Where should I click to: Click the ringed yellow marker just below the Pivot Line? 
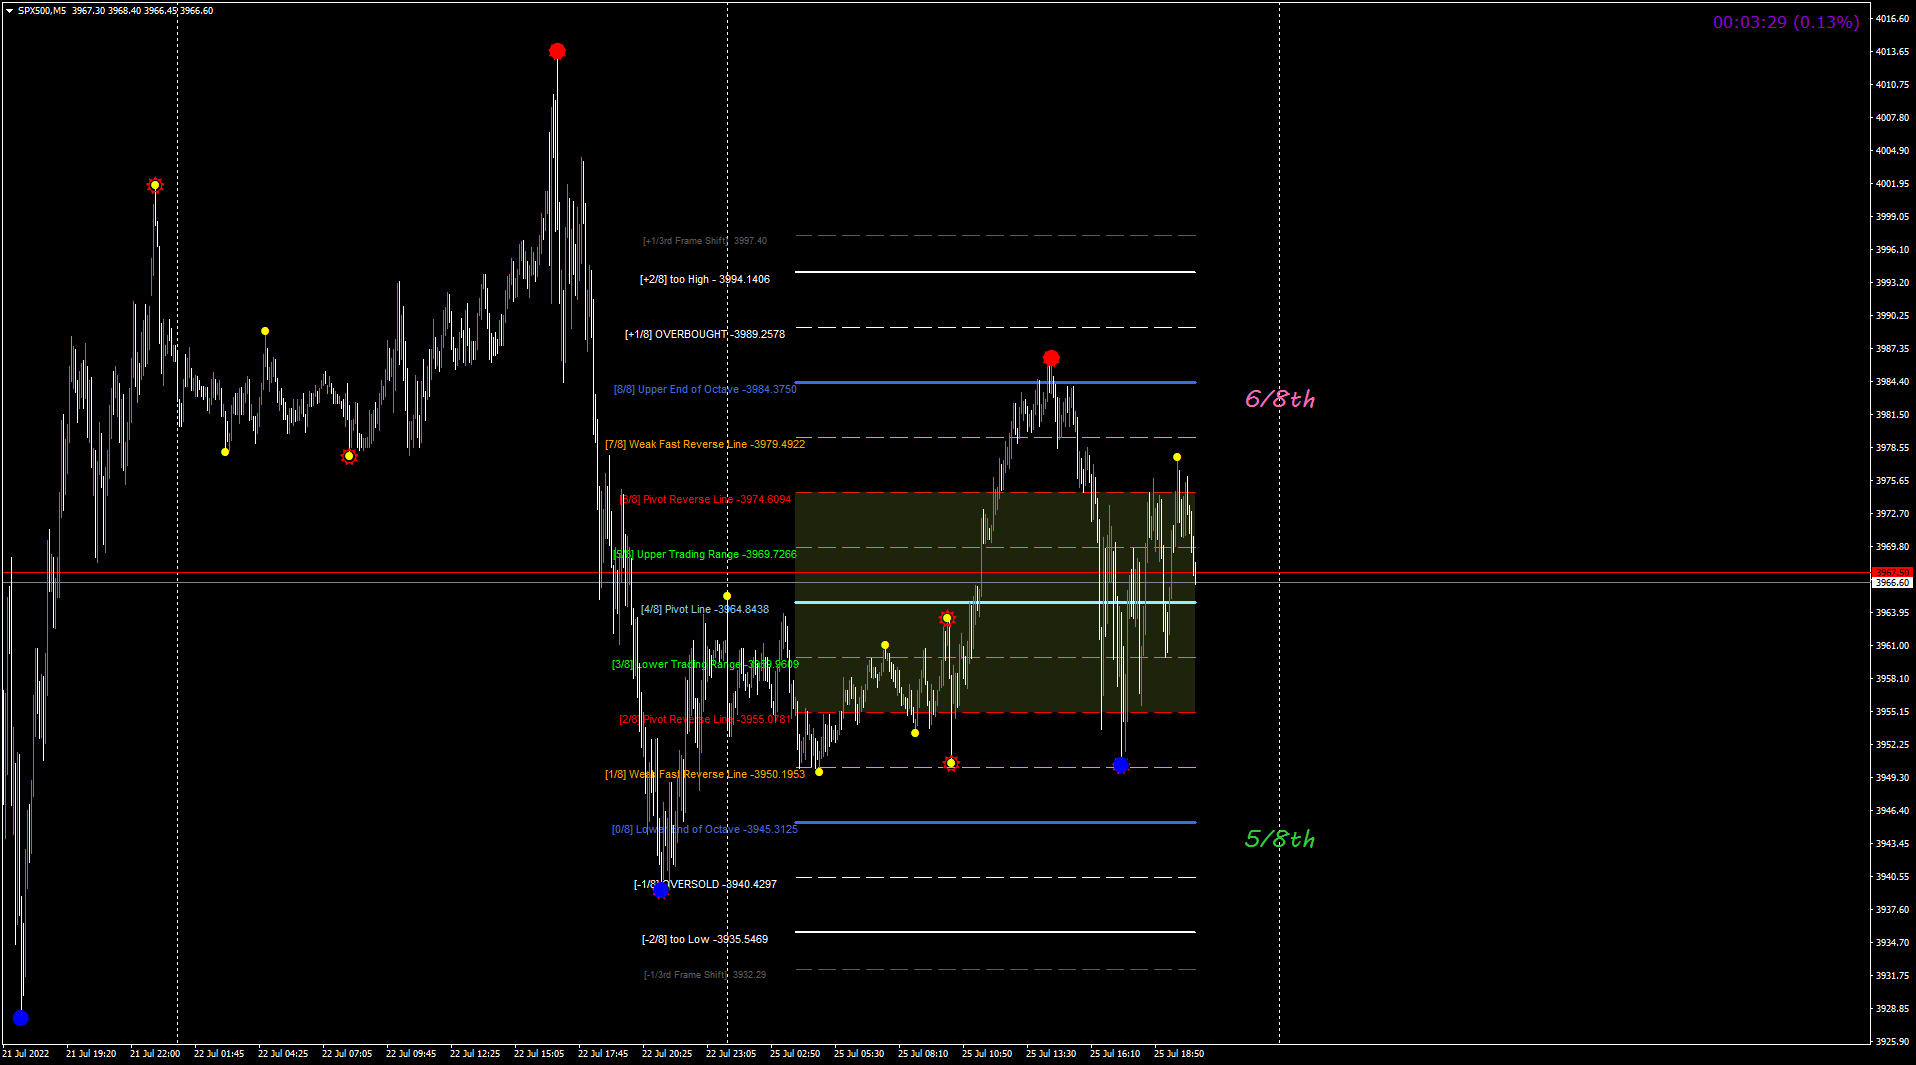947,618
